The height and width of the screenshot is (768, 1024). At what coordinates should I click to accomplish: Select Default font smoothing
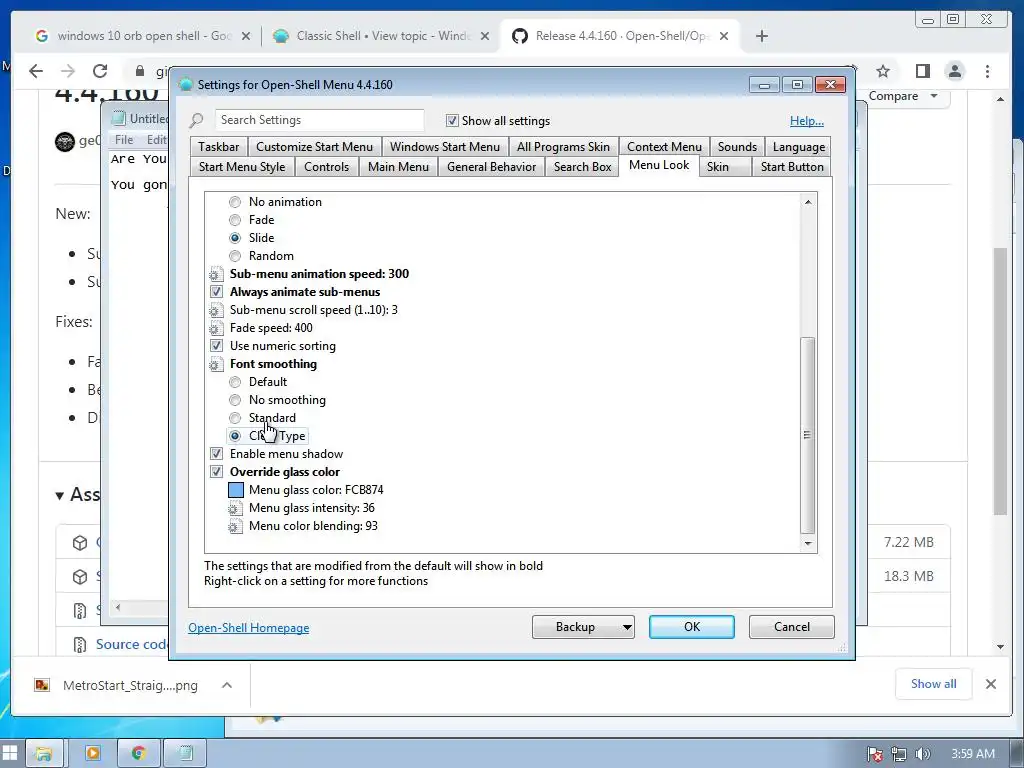tap(235, 382)
